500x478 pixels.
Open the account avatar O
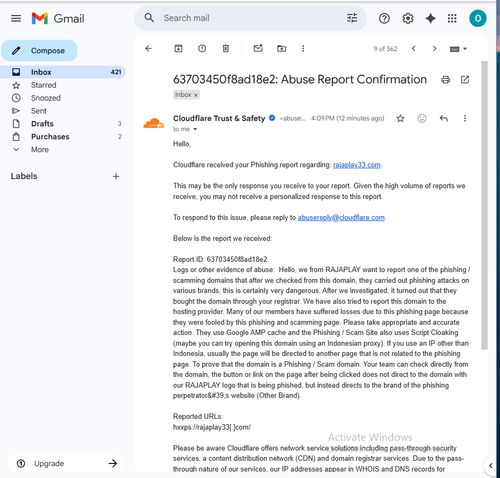[x=478, y=18]
